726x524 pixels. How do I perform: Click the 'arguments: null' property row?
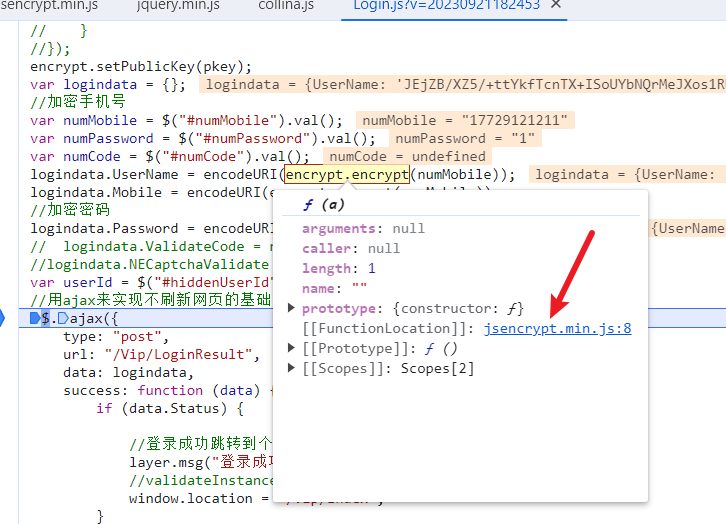363,229
